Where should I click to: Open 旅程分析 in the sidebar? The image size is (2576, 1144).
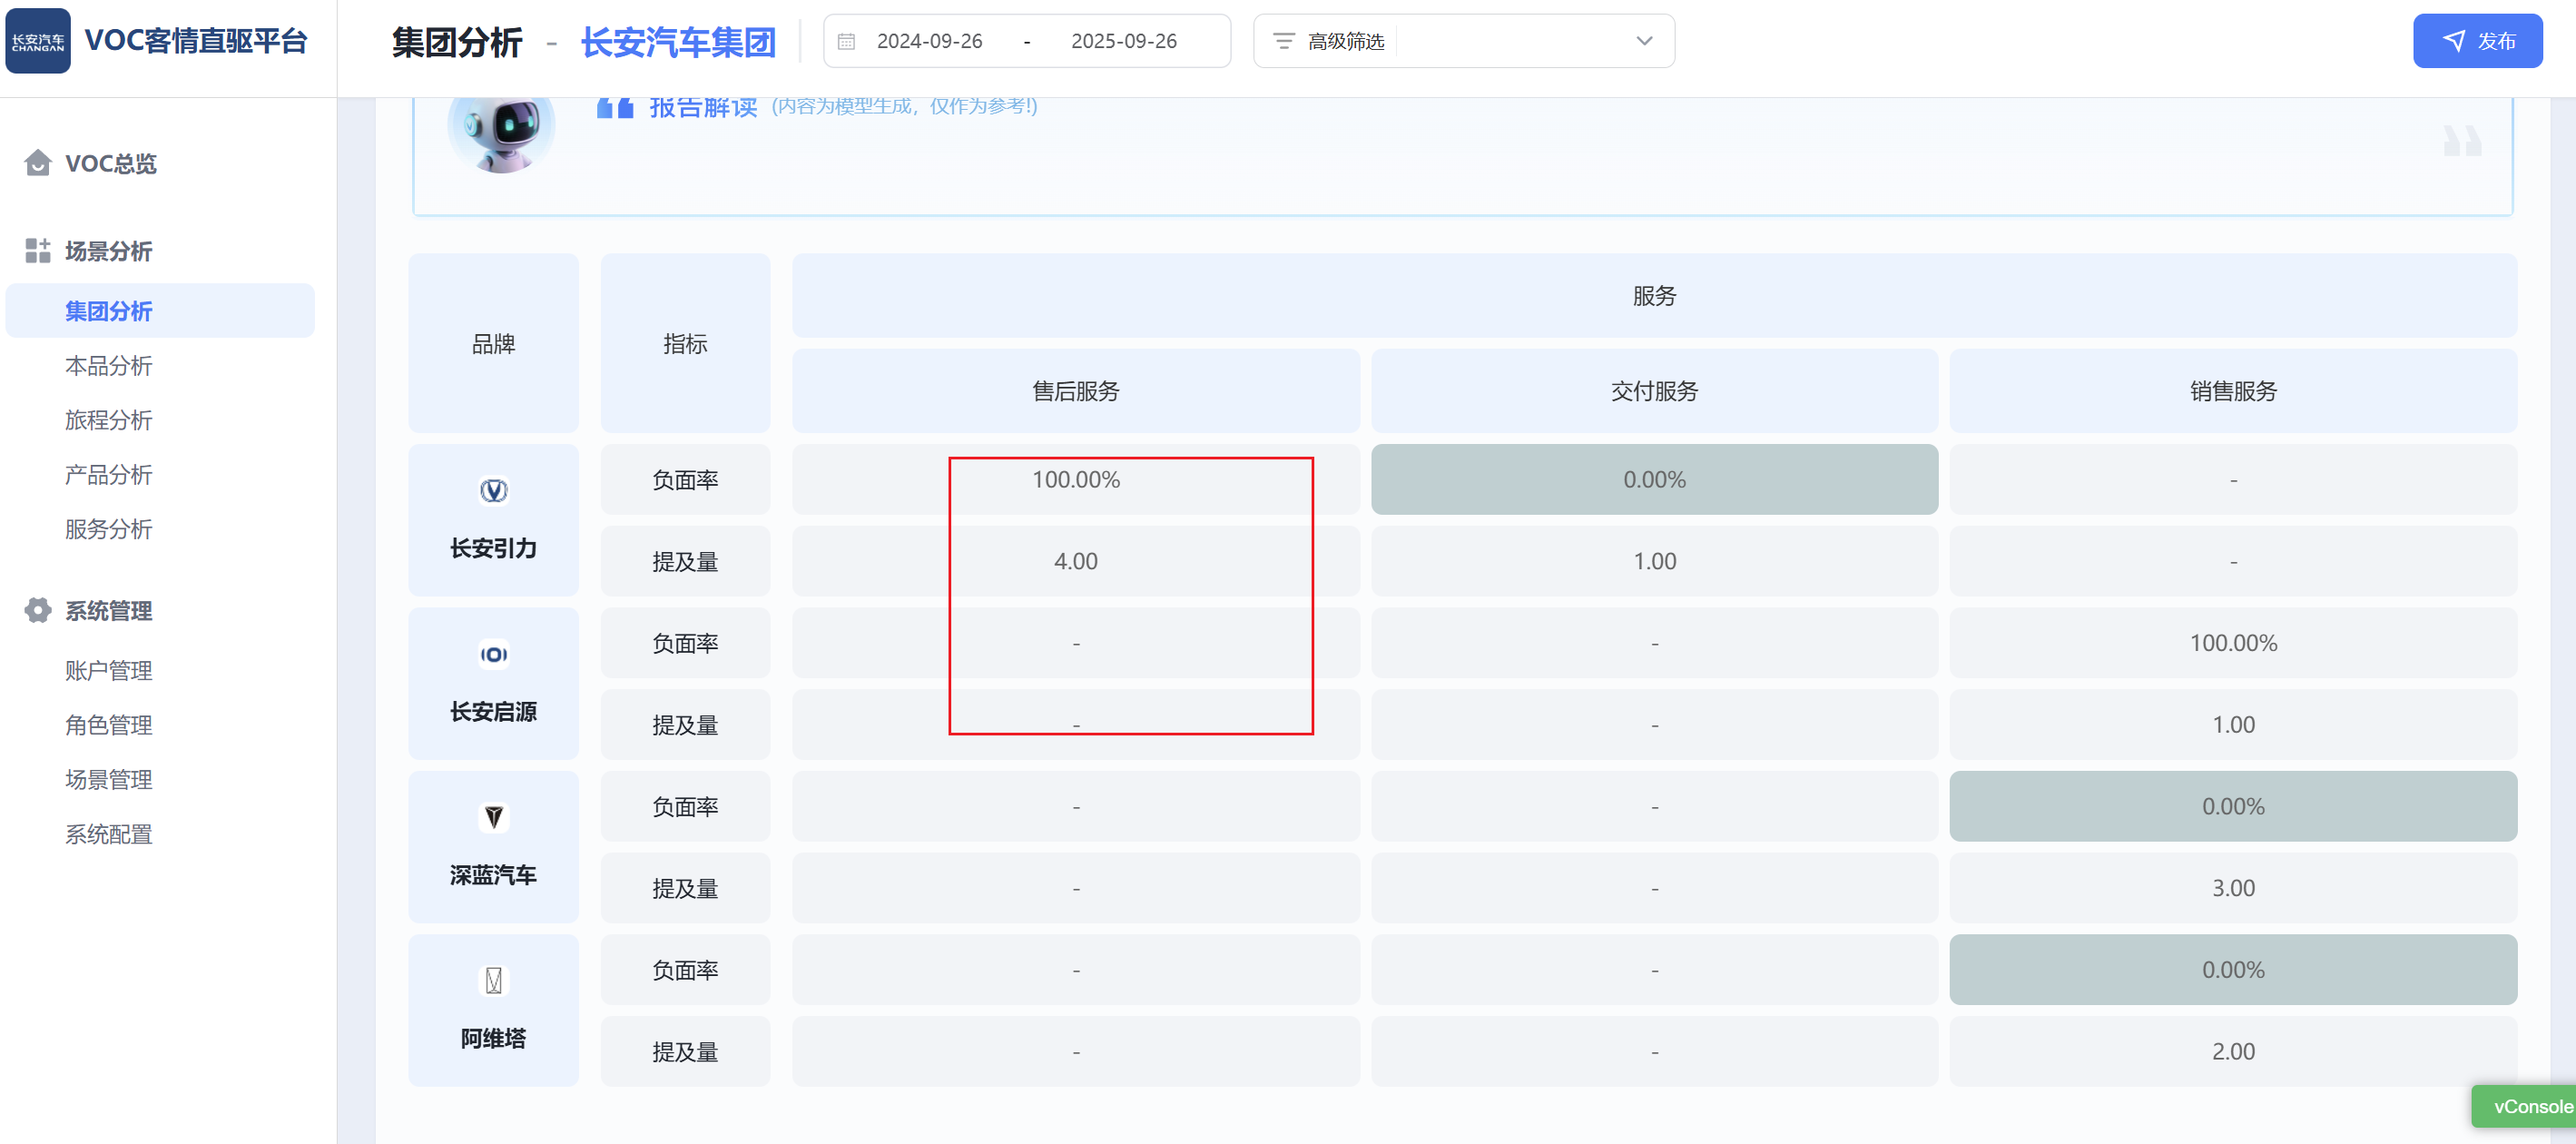coord(109,420)
